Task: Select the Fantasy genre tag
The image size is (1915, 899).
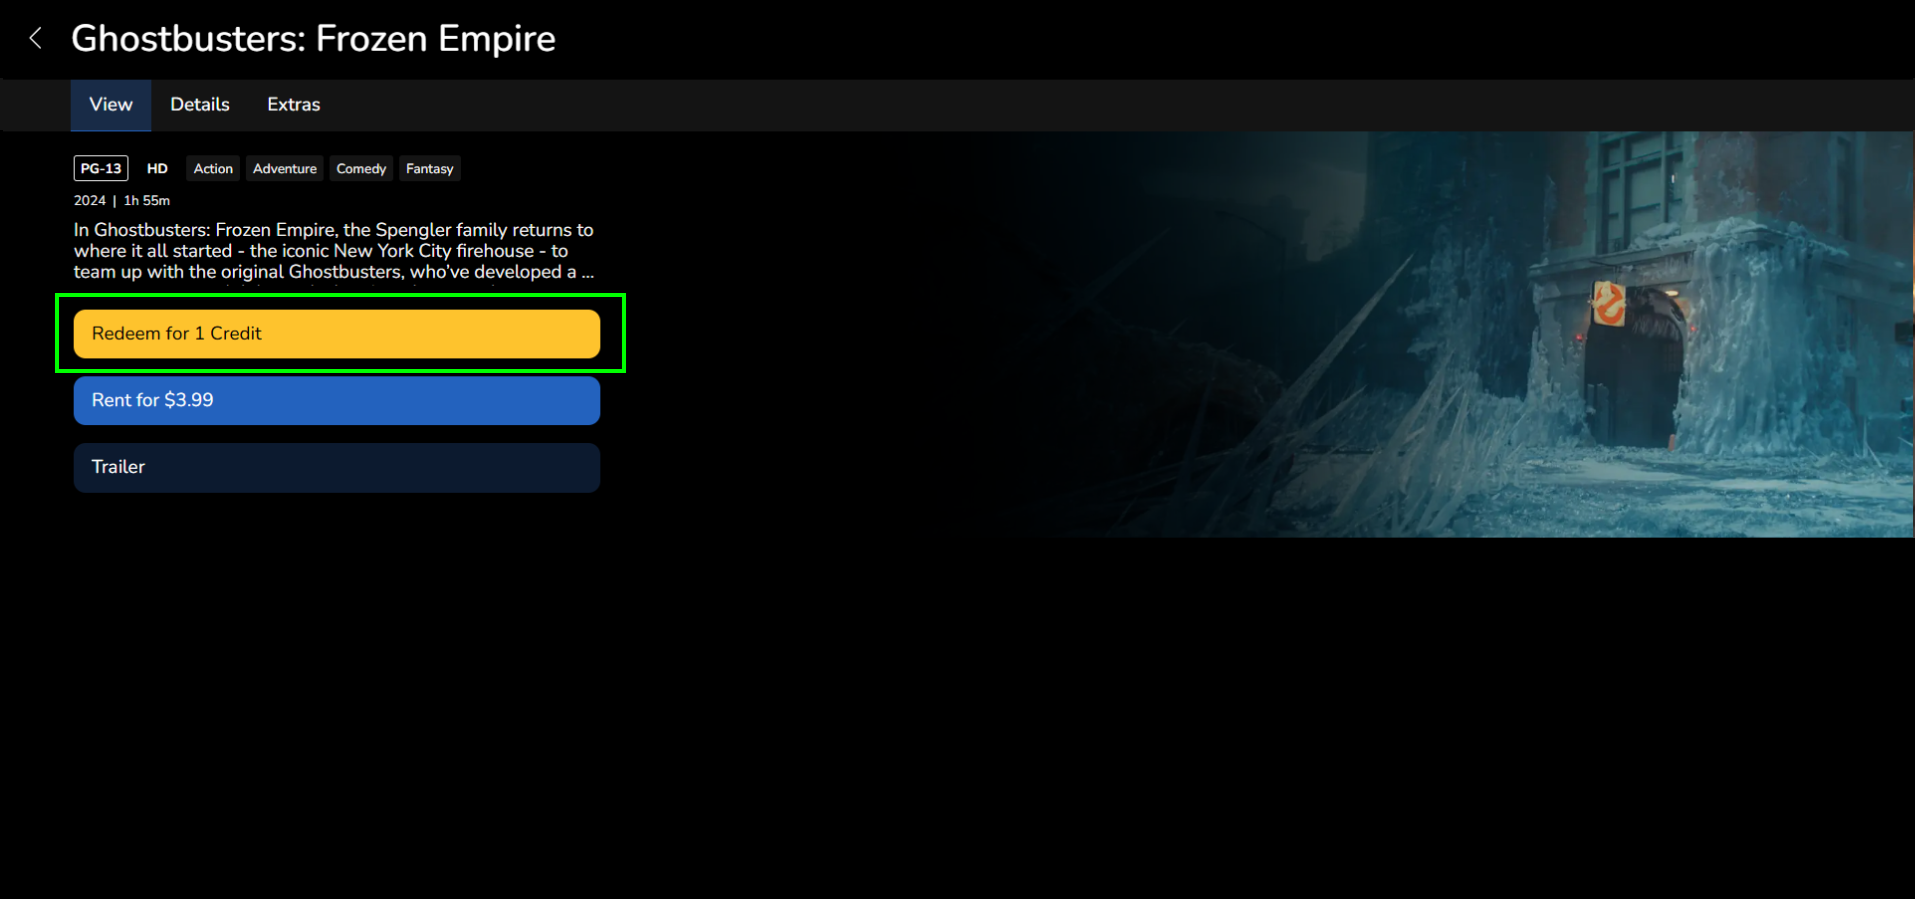Action: pyautogui.click(x=430, y=169)
